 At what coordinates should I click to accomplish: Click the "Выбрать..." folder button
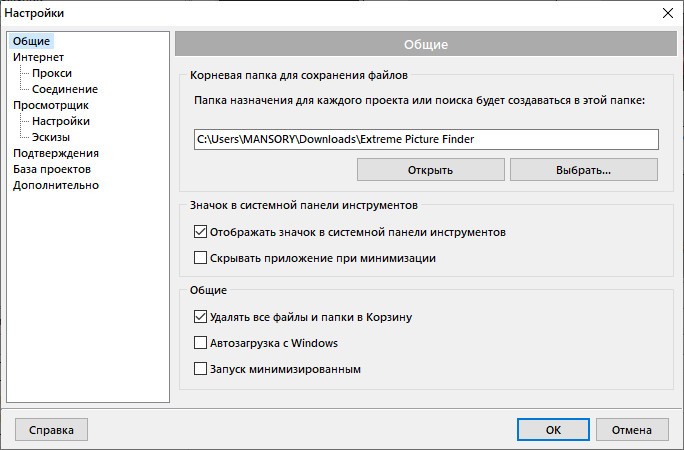tap(583, 170)
